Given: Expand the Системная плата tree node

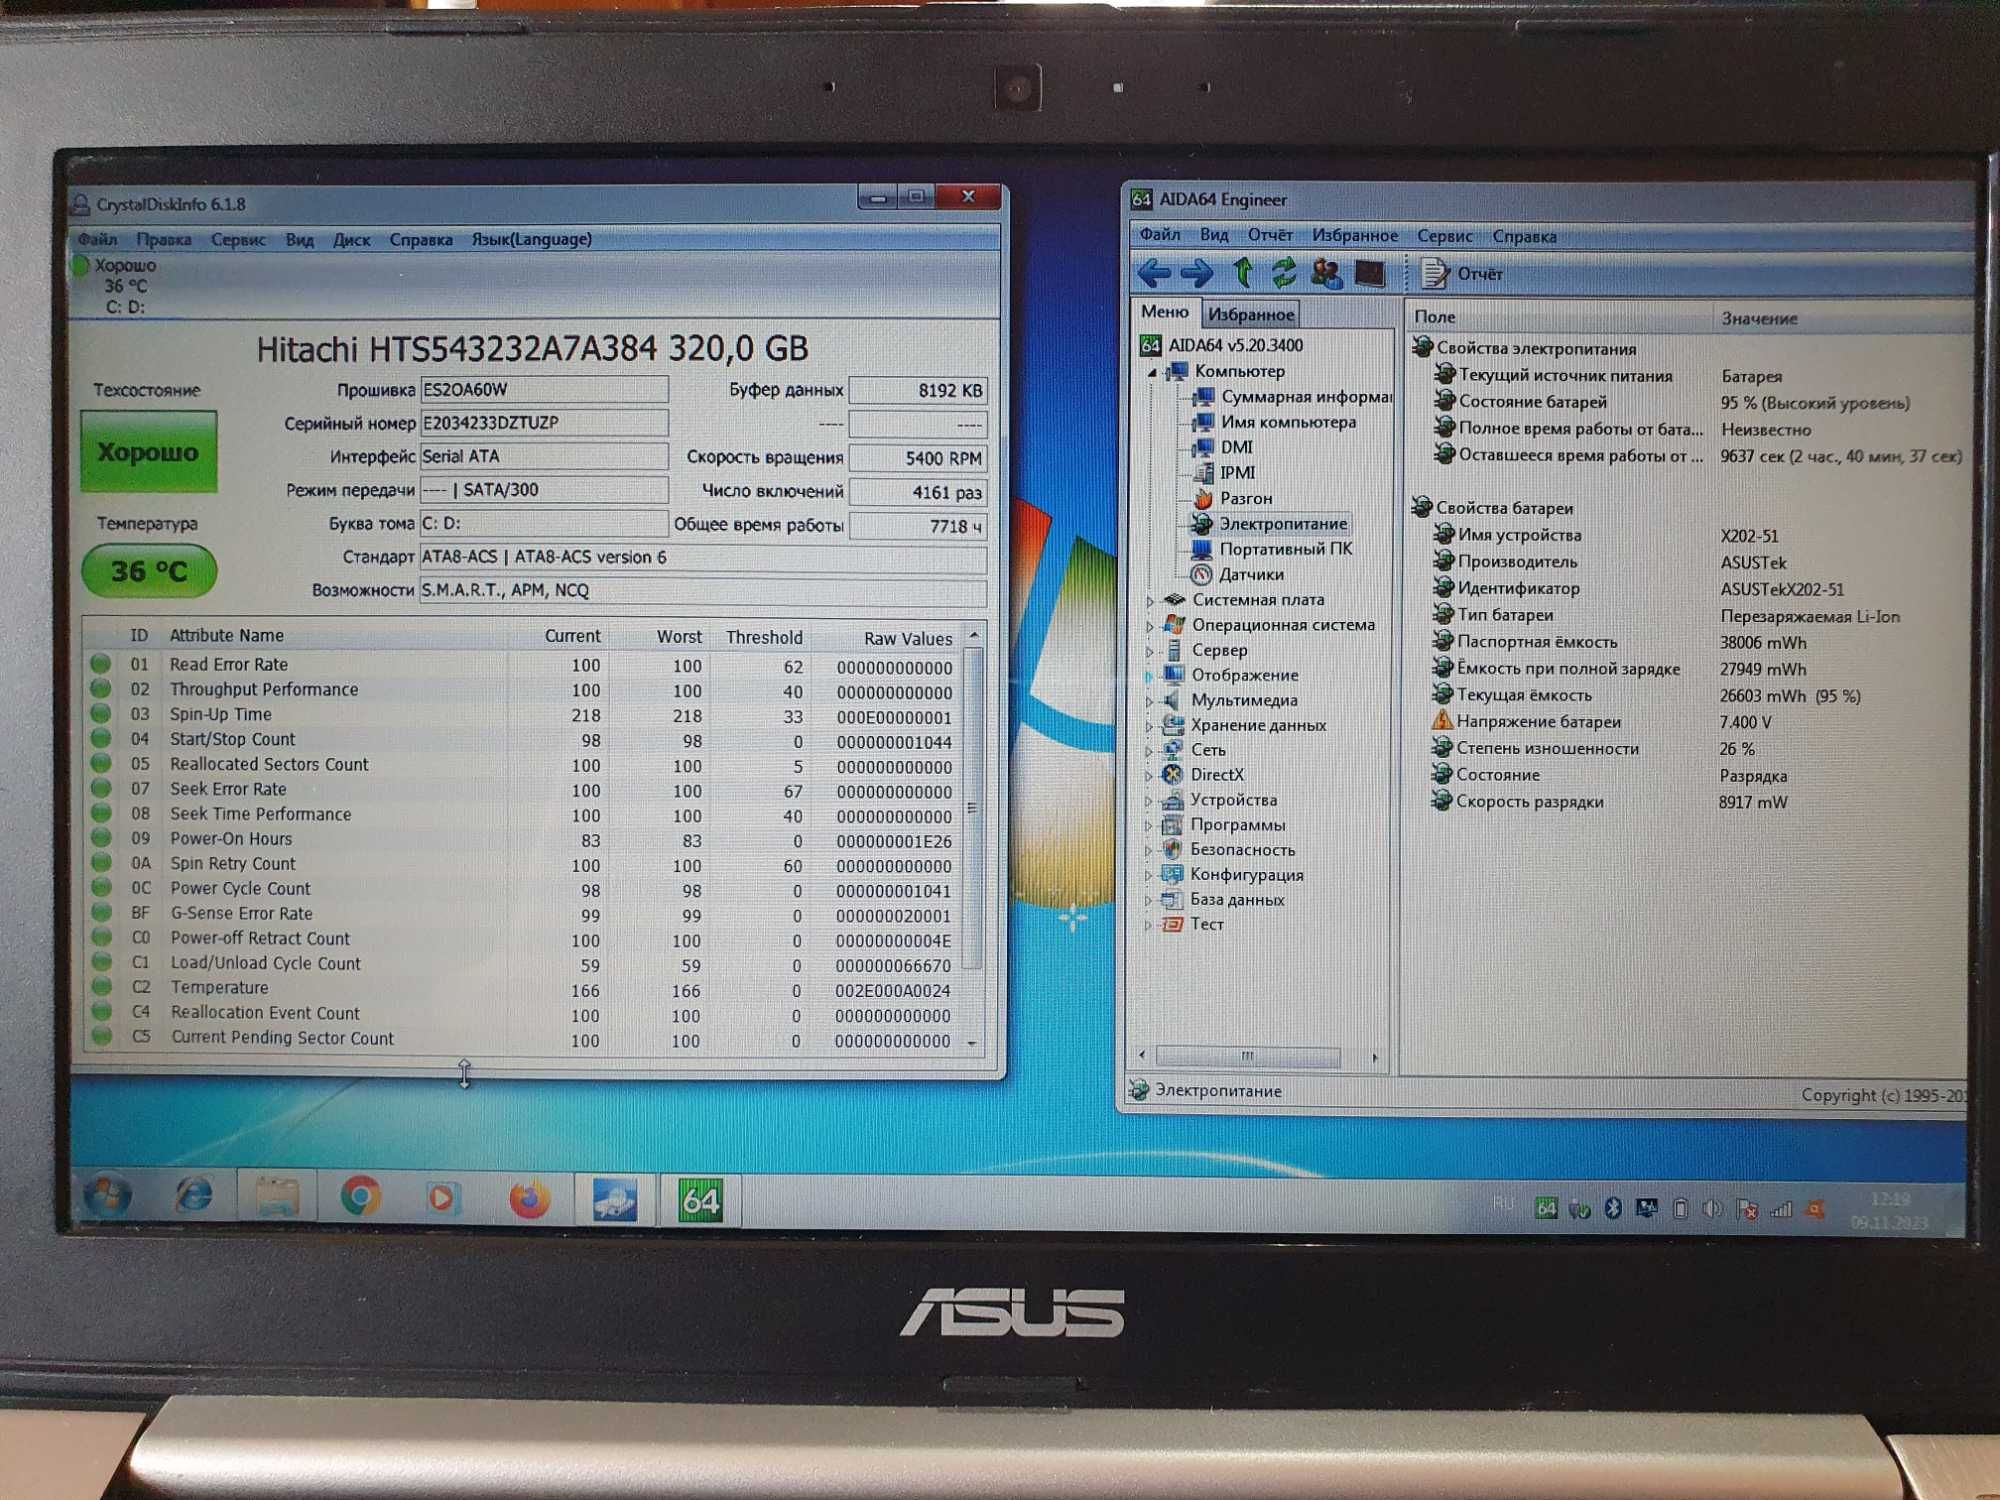Looking at the screenshot, I should pyautogui.click(x=1150, y=601).
